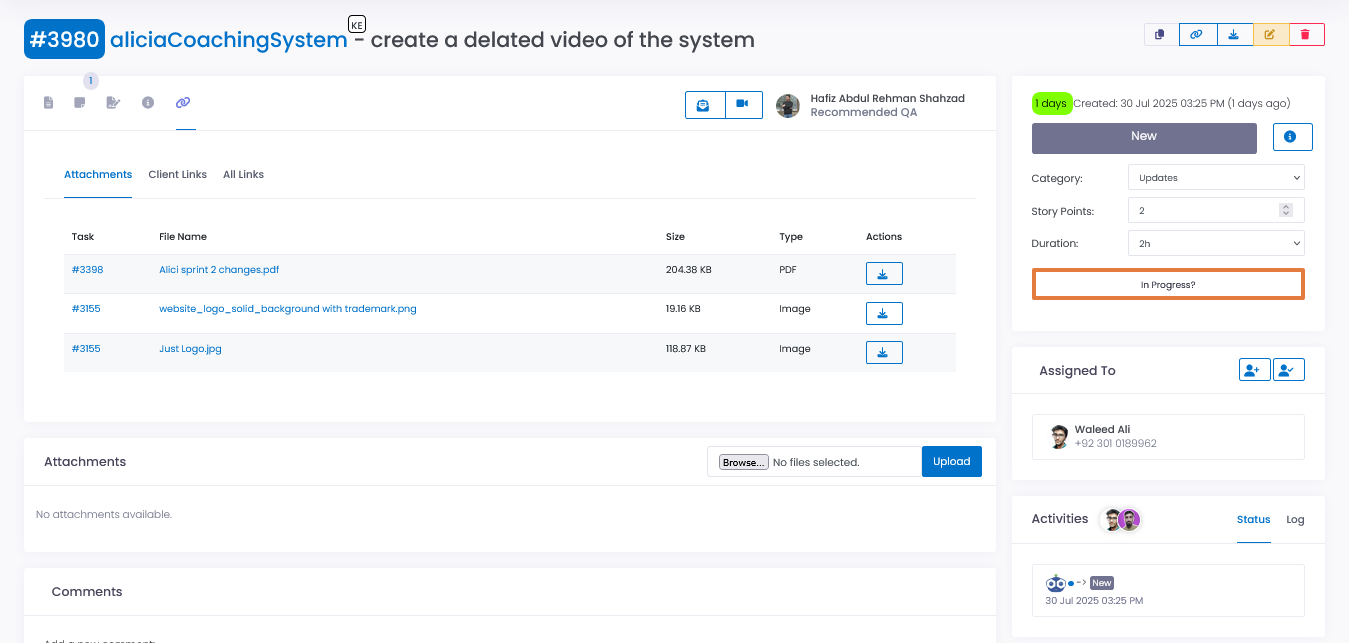
Task: Switch to the Log tab in Activities
Action: coord(1295,519)
